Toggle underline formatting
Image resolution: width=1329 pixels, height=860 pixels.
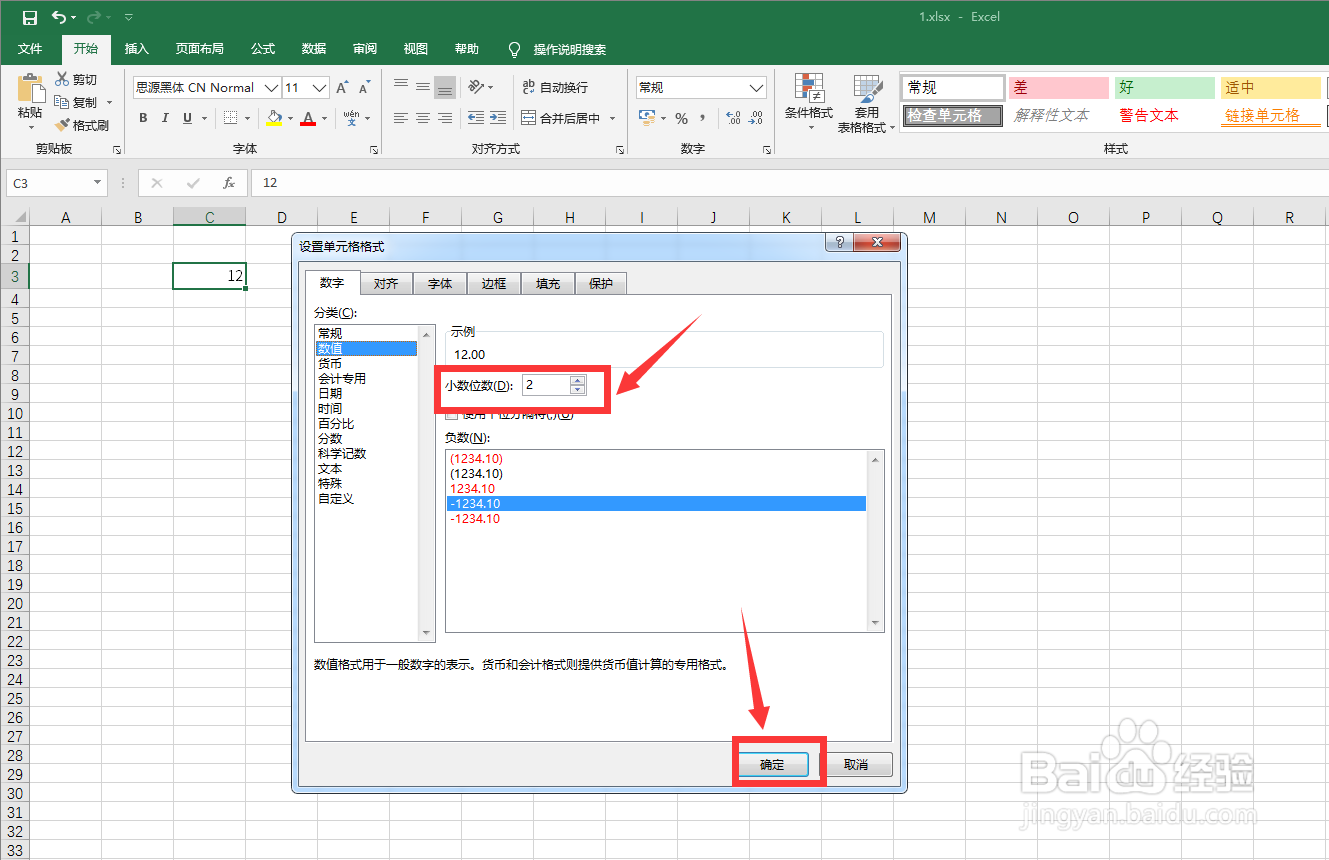[x=187, y=118]
